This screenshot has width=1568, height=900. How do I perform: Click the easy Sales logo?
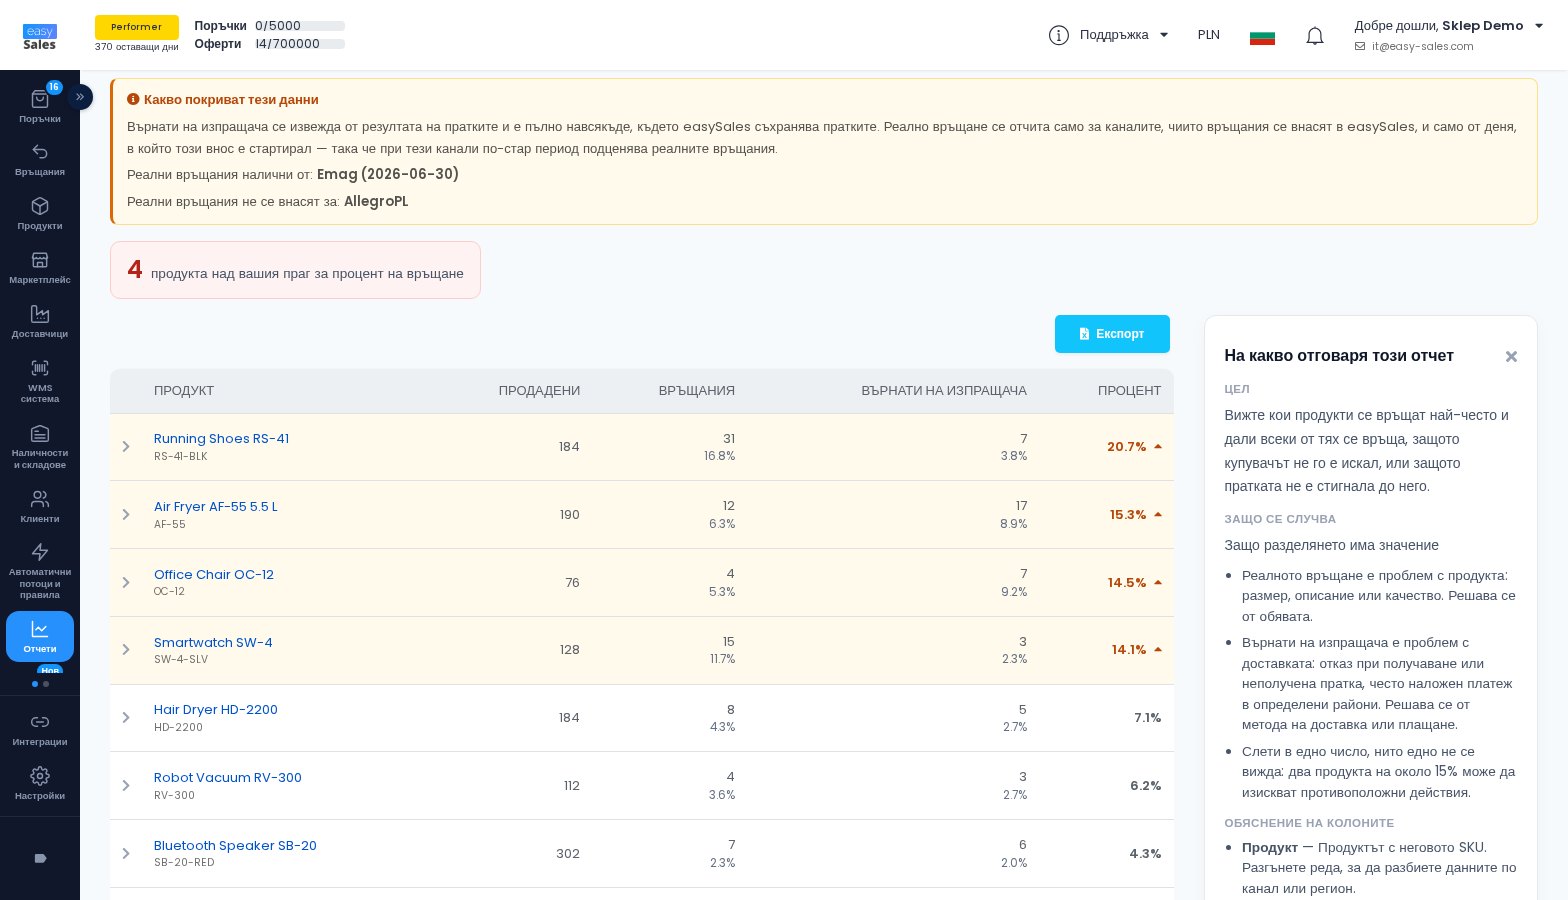[40, 37]
